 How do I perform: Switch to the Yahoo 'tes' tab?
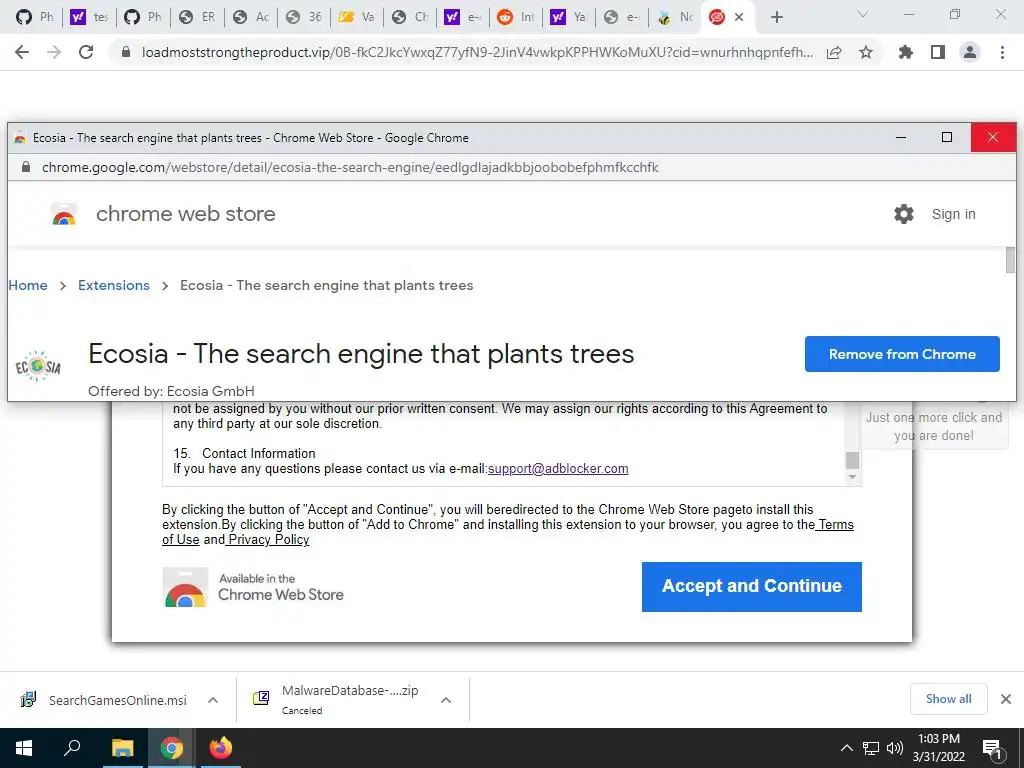89,17
